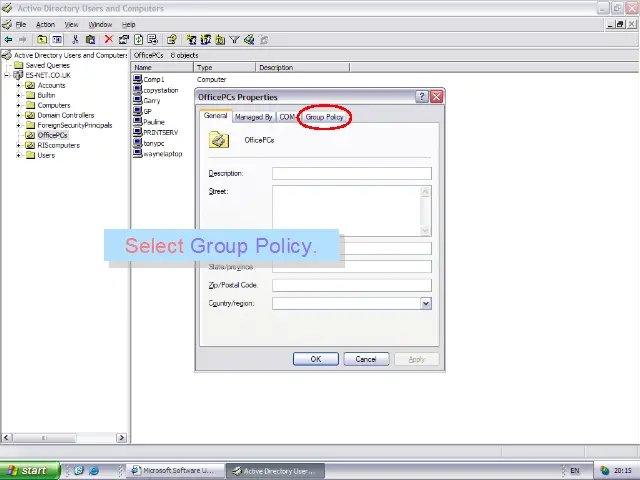The image size is (640, 480).
Task: Expand the Users tree node
Action: 18,155
